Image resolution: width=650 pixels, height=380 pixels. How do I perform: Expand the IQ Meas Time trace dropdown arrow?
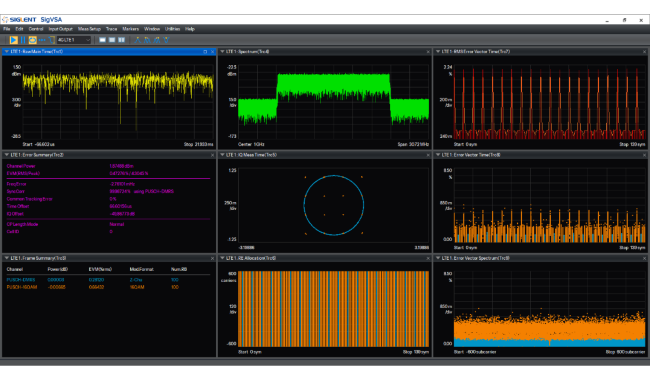point(222,155)
